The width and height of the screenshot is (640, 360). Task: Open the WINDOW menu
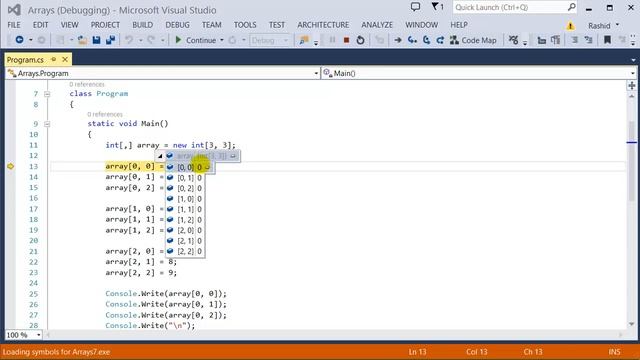421,25
